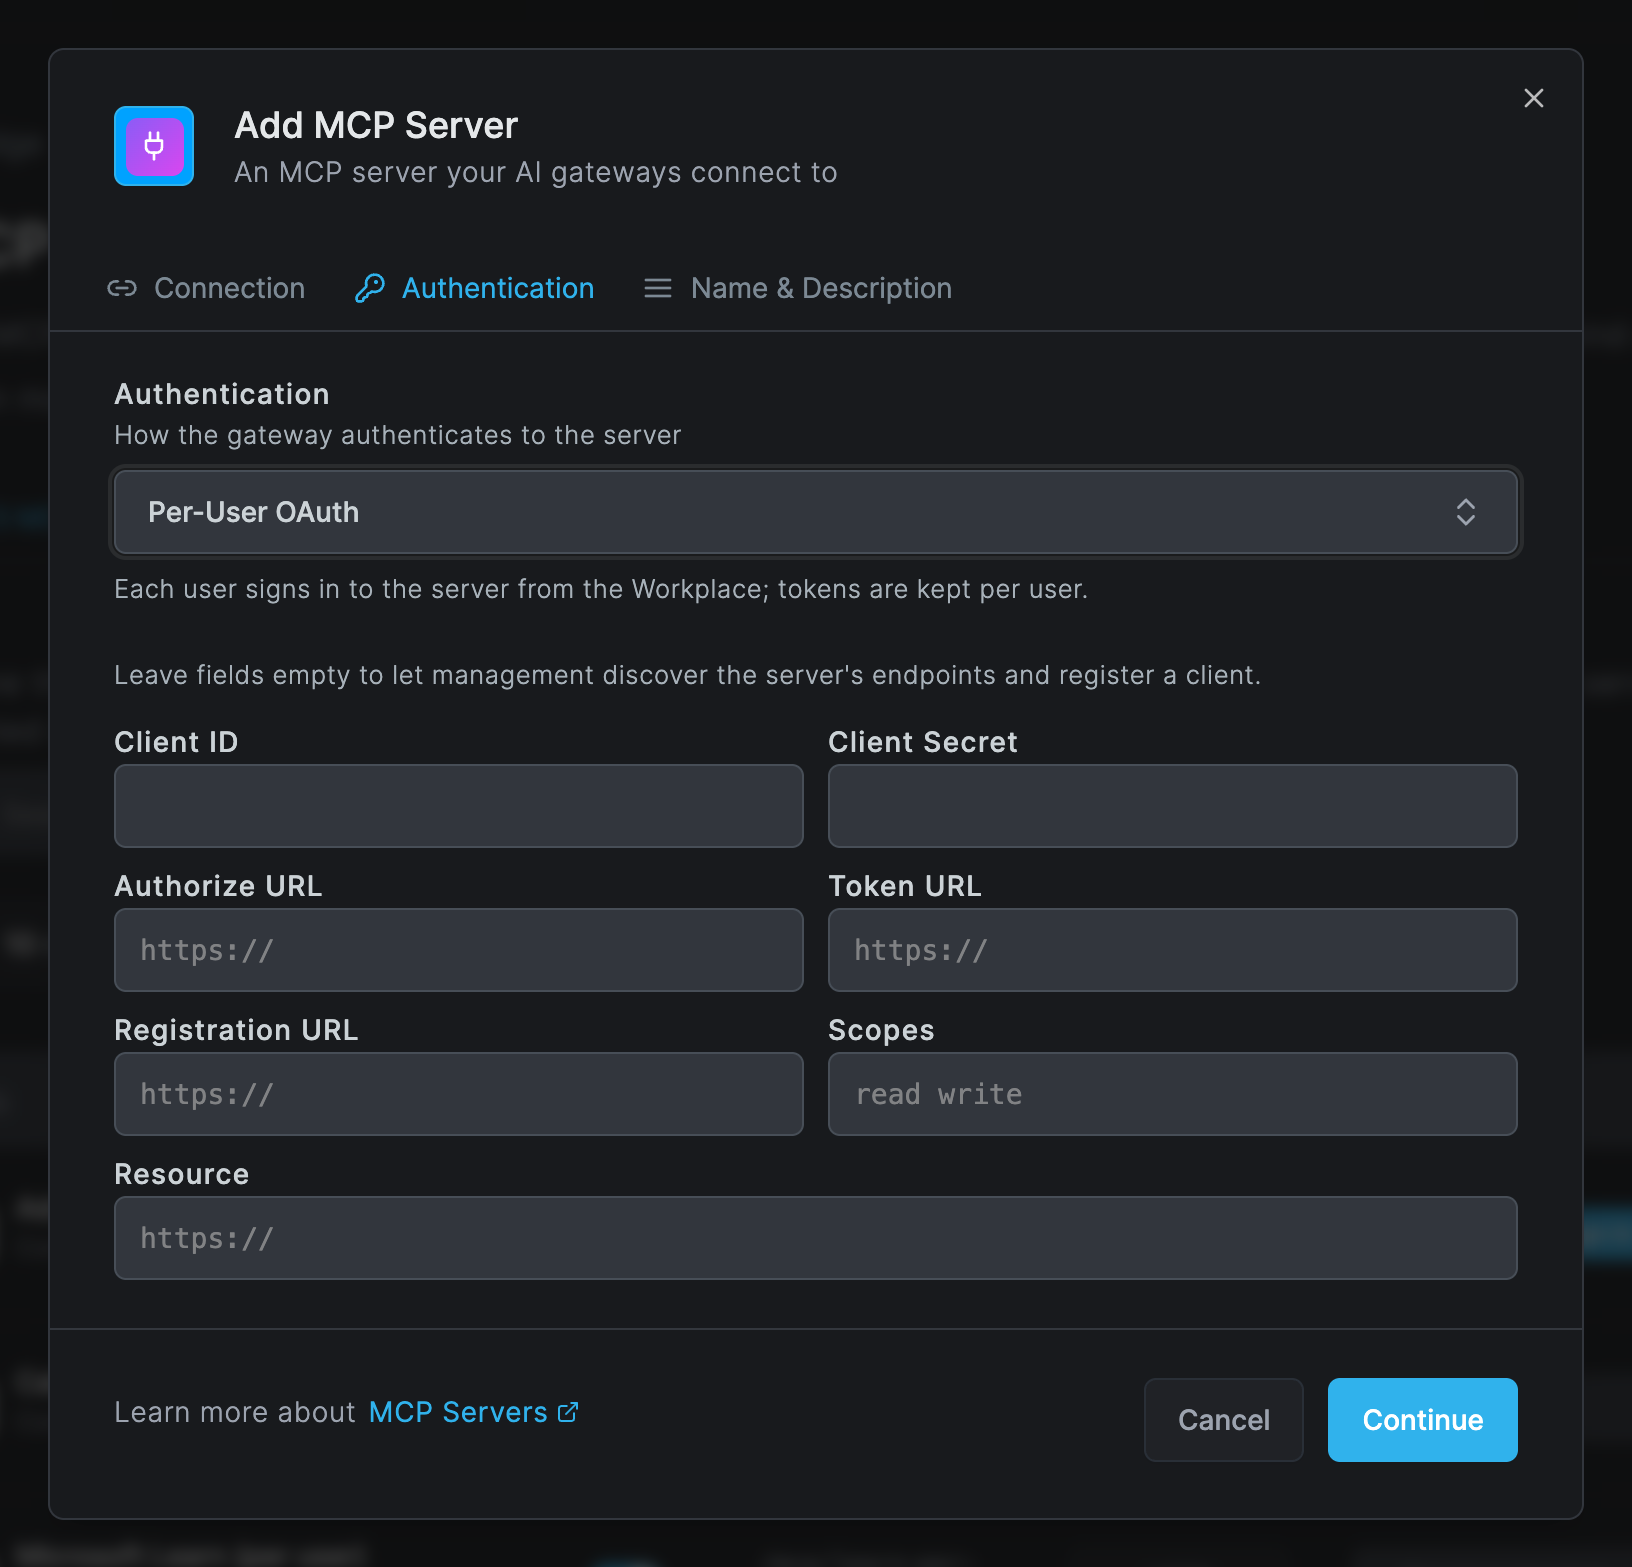Click the hint about tokens kept per user
This screenshot has width=1632, height=1567.
coord(601,589)
